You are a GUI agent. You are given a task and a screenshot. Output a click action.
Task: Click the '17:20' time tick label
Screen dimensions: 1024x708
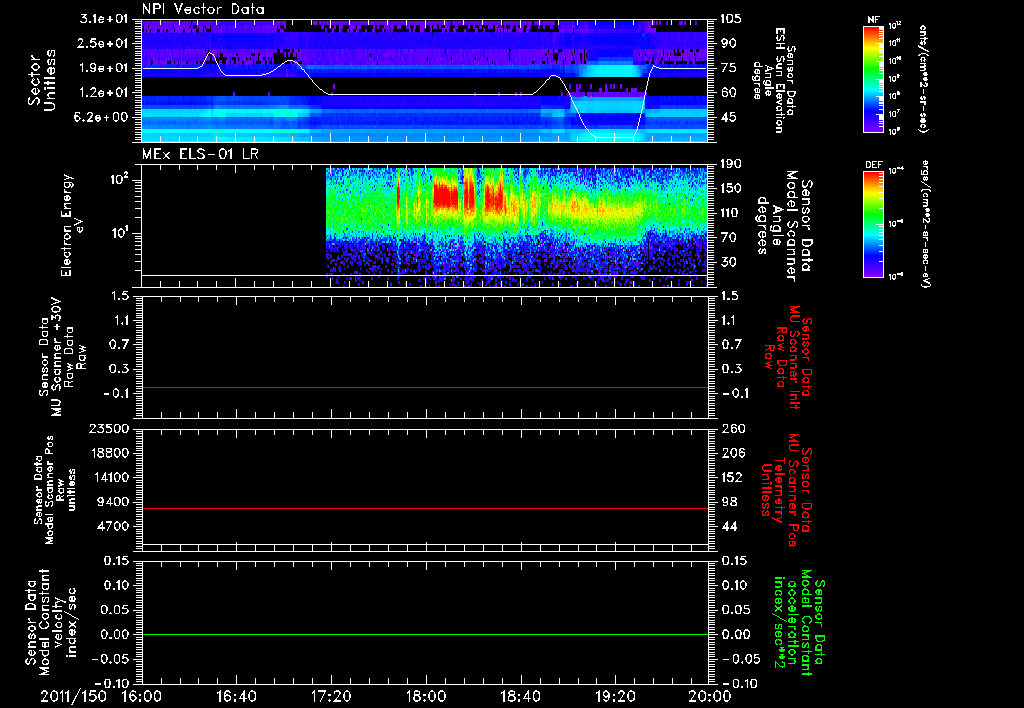pos(331,696)
